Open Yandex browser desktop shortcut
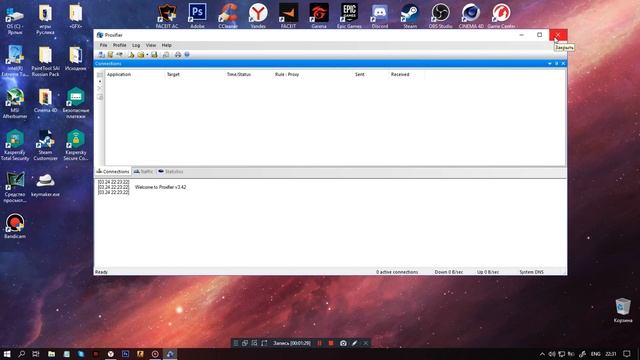 pos(258,16)
